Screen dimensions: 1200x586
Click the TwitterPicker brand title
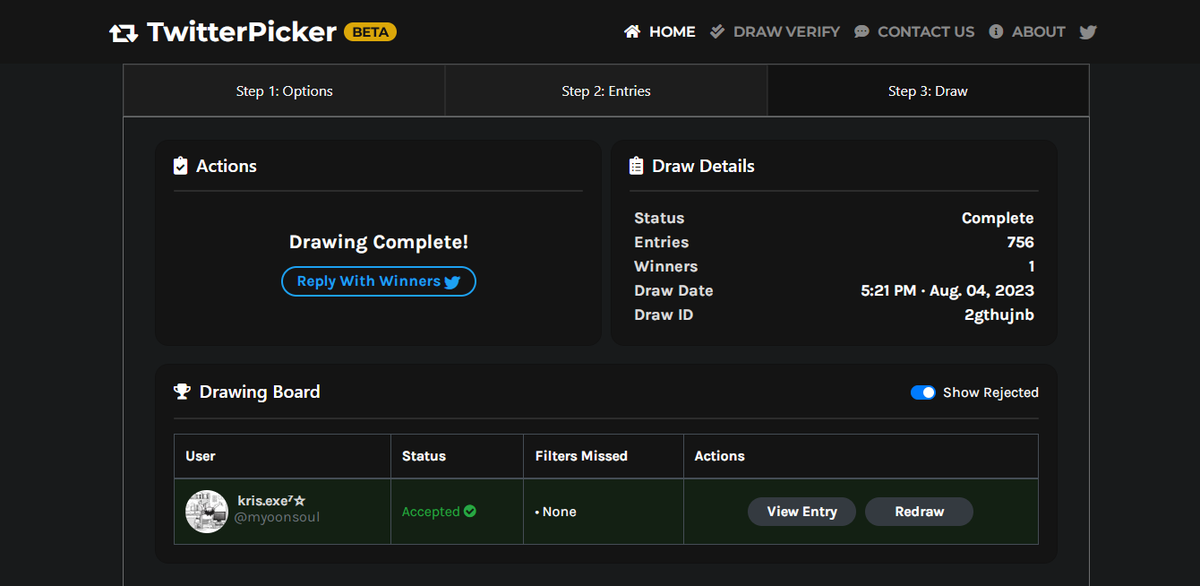click(x=241, y=32)
